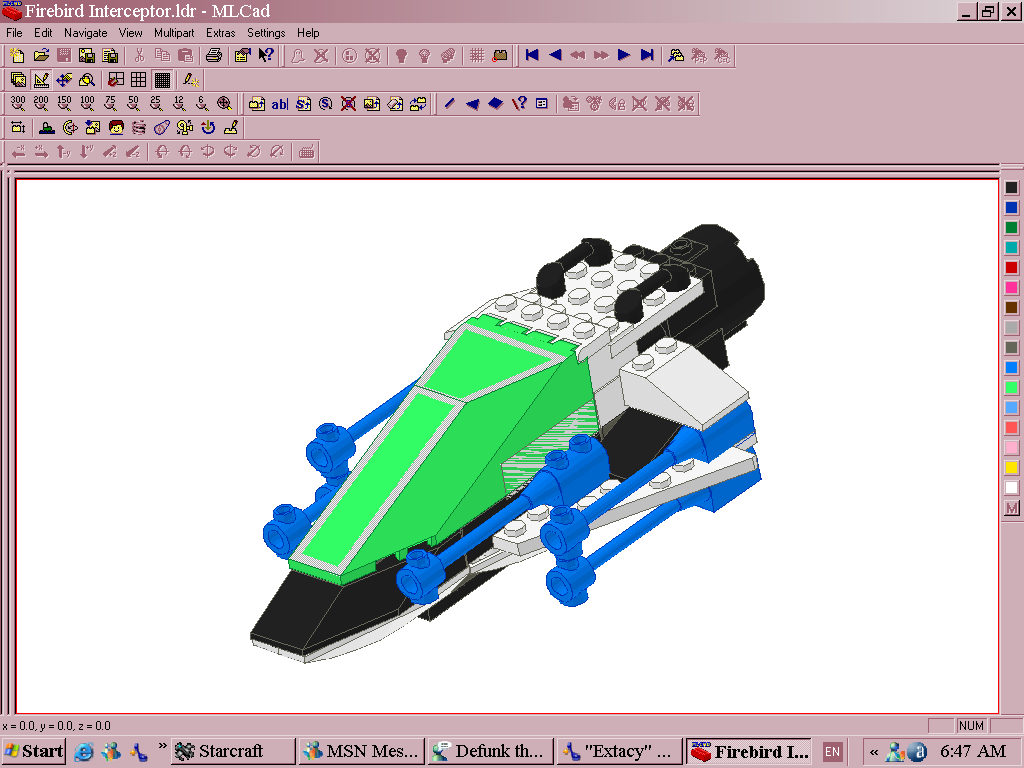Jump to the first construction step
Screen dimensions: 1024x768
[x=533, y=55]
